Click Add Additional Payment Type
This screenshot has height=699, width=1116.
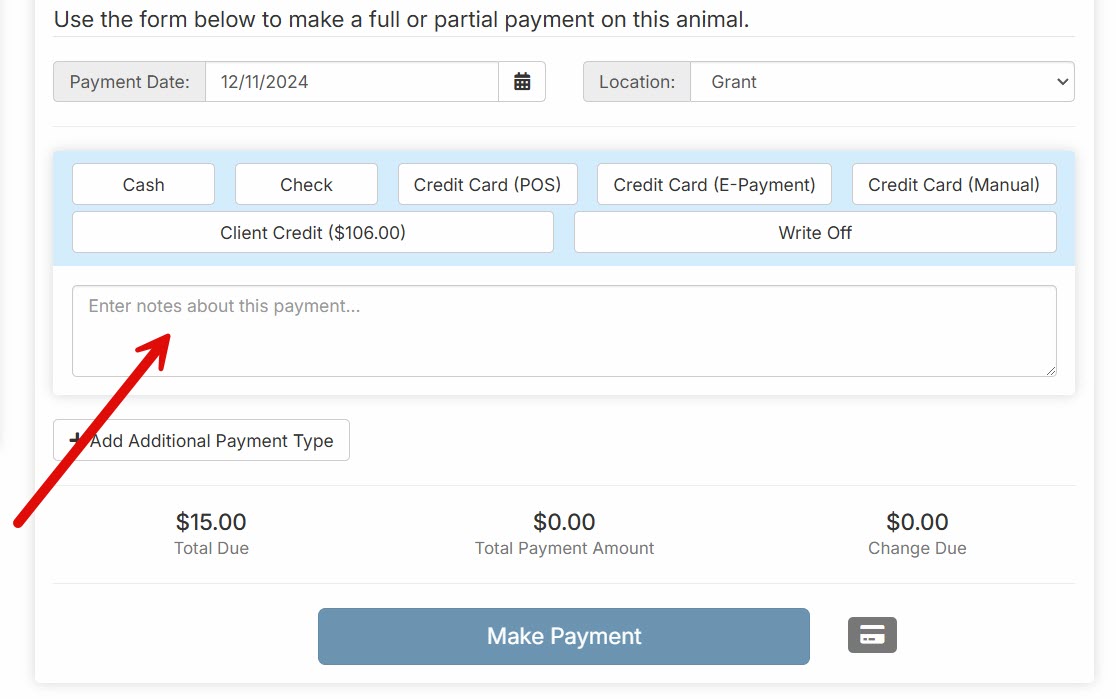coord(201,441)
